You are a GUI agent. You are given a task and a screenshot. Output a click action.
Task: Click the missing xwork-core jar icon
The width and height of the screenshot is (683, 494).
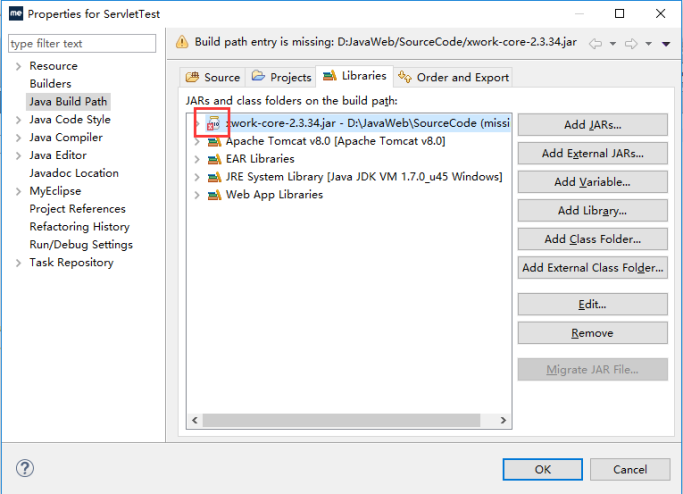coord(213,124)
